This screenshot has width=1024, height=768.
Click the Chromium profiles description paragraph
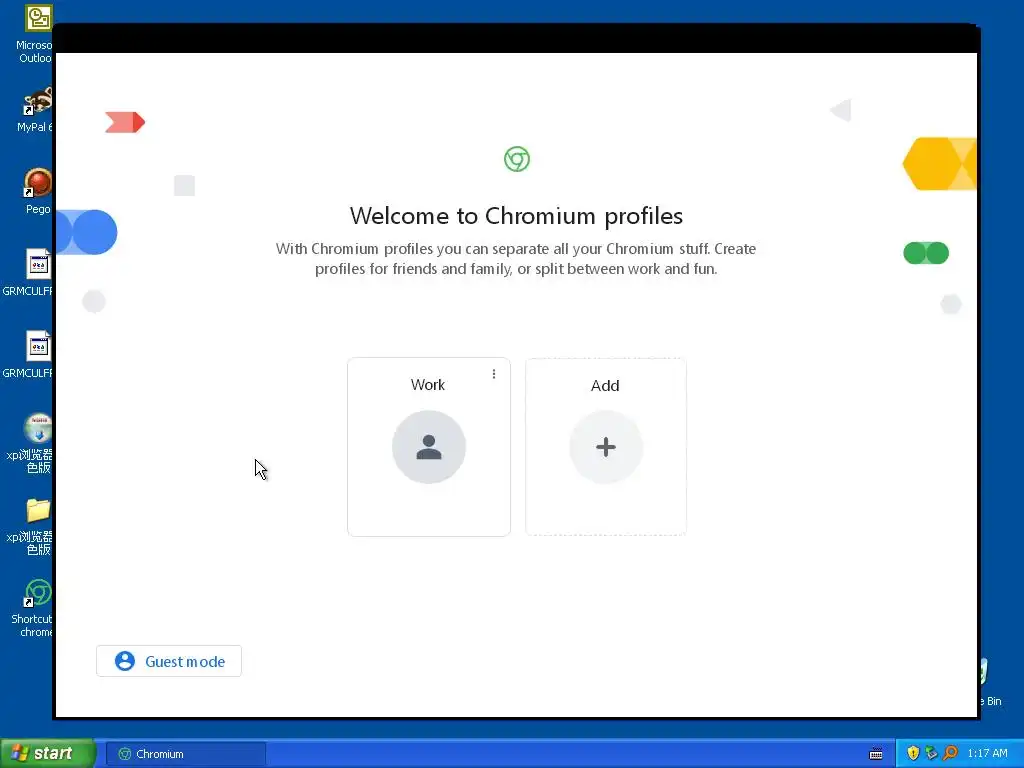(x=516, y=259)
